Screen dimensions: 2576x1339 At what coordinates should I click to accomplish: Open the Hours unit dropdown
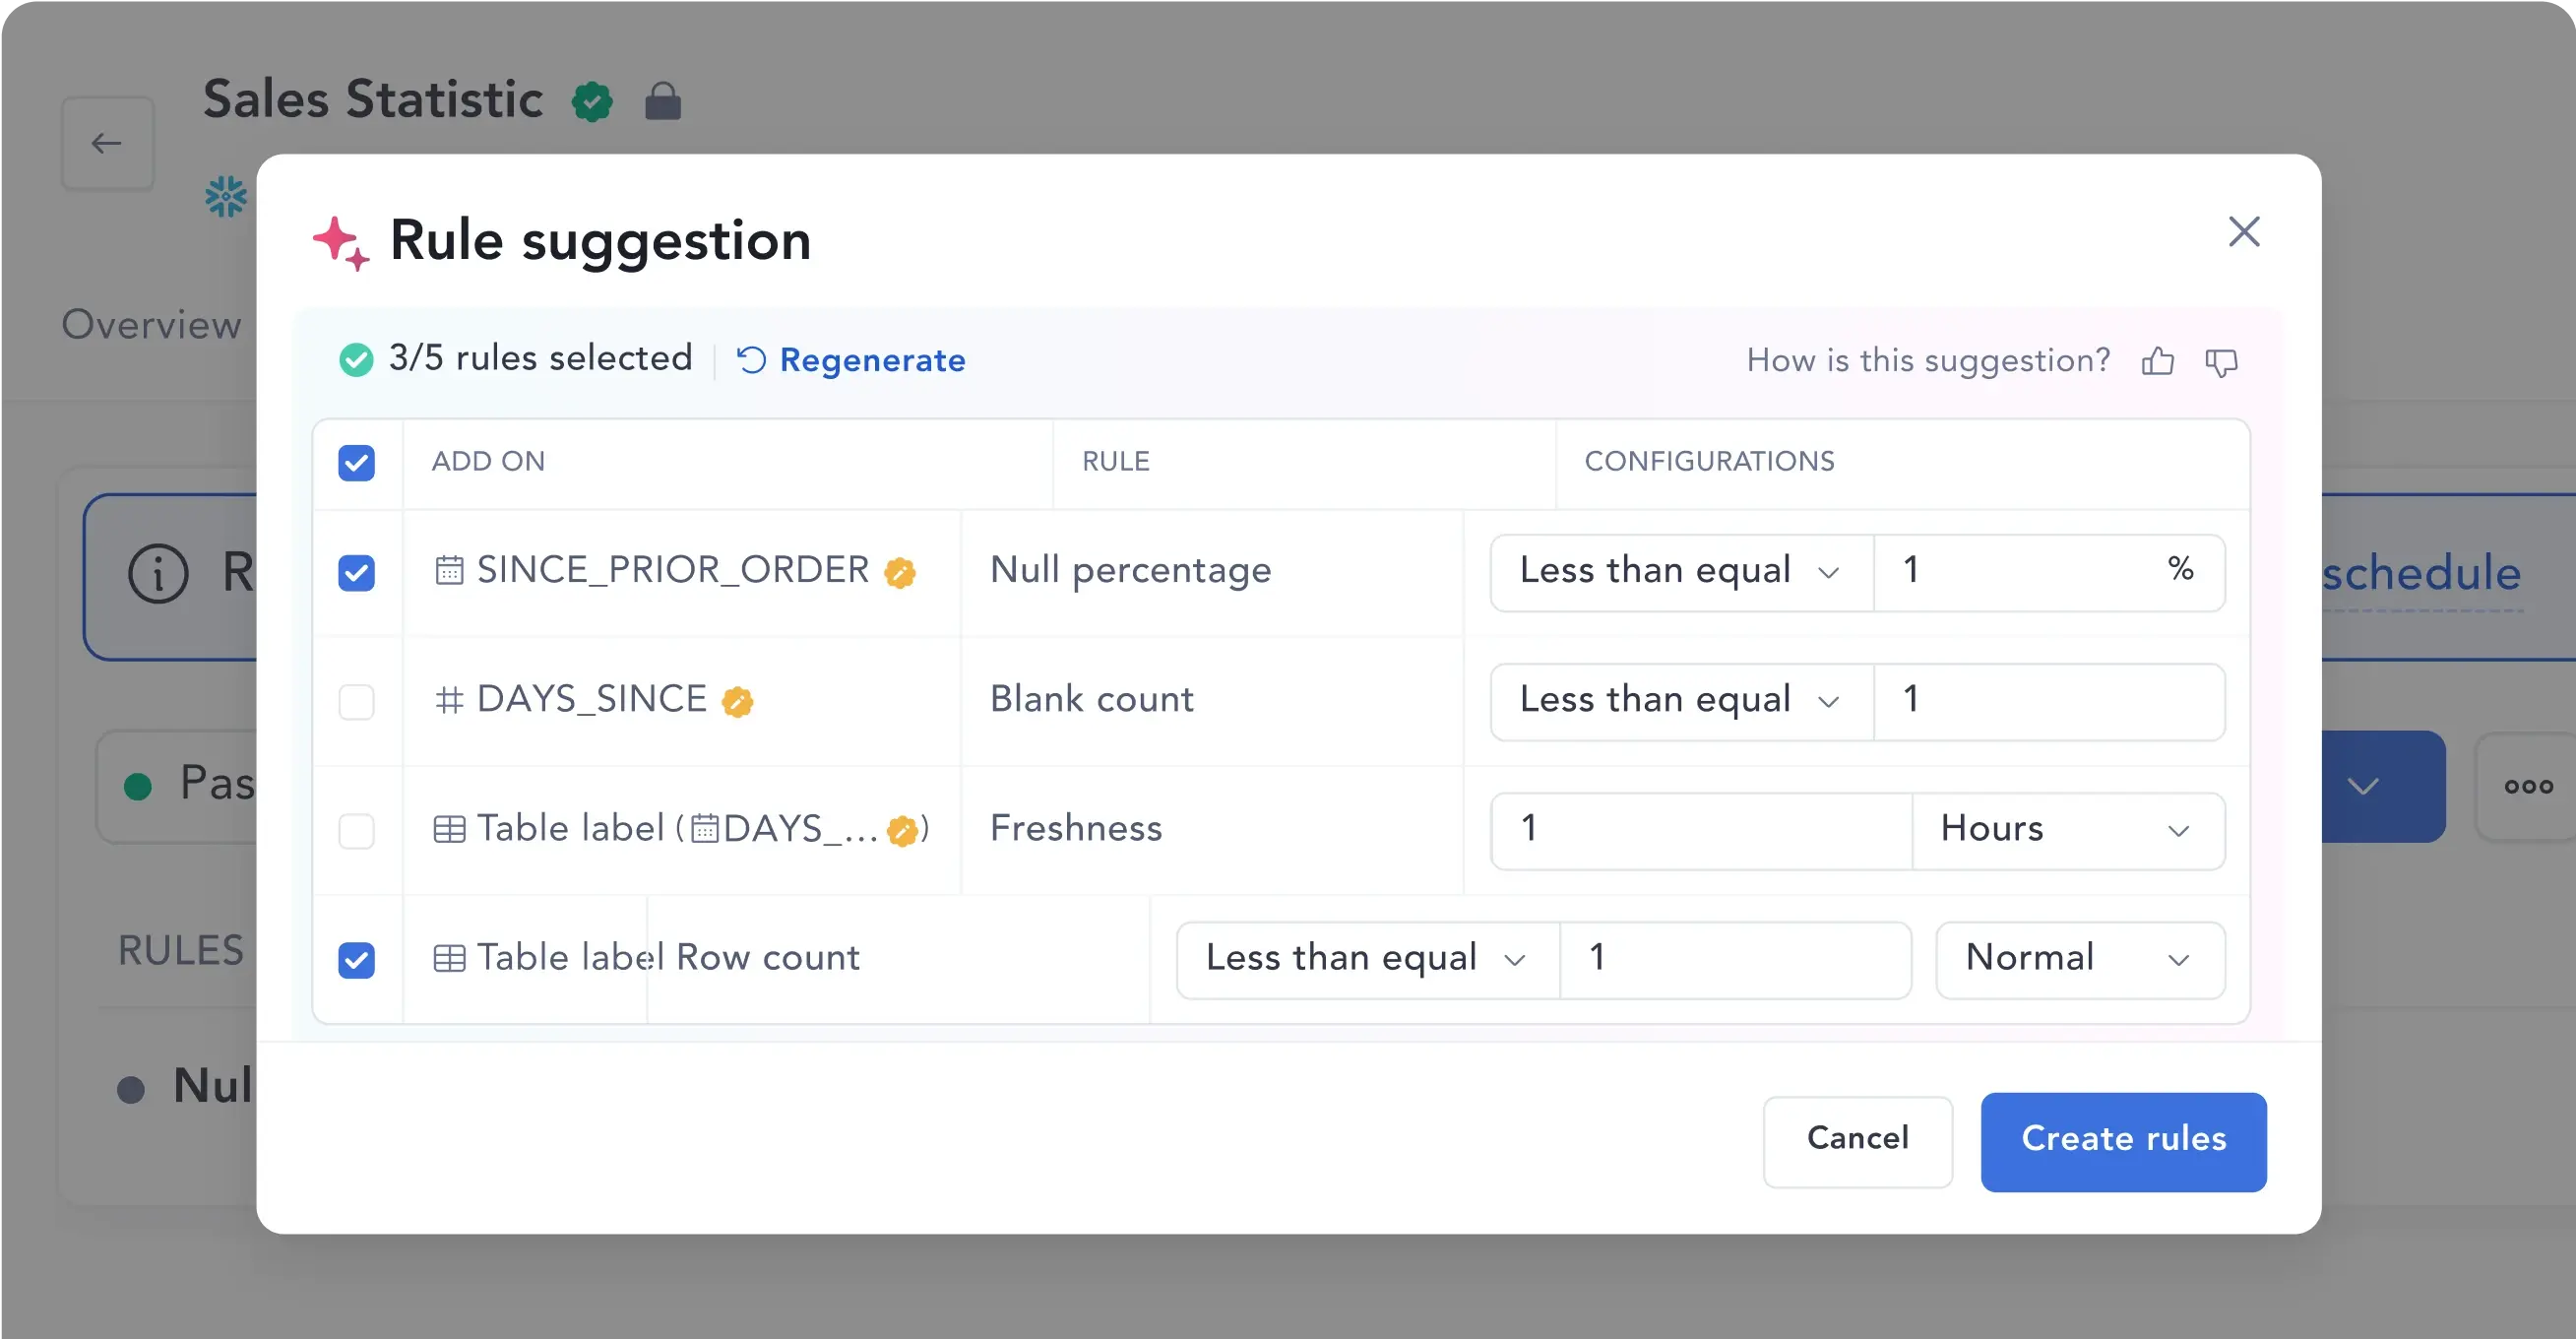2067,829
